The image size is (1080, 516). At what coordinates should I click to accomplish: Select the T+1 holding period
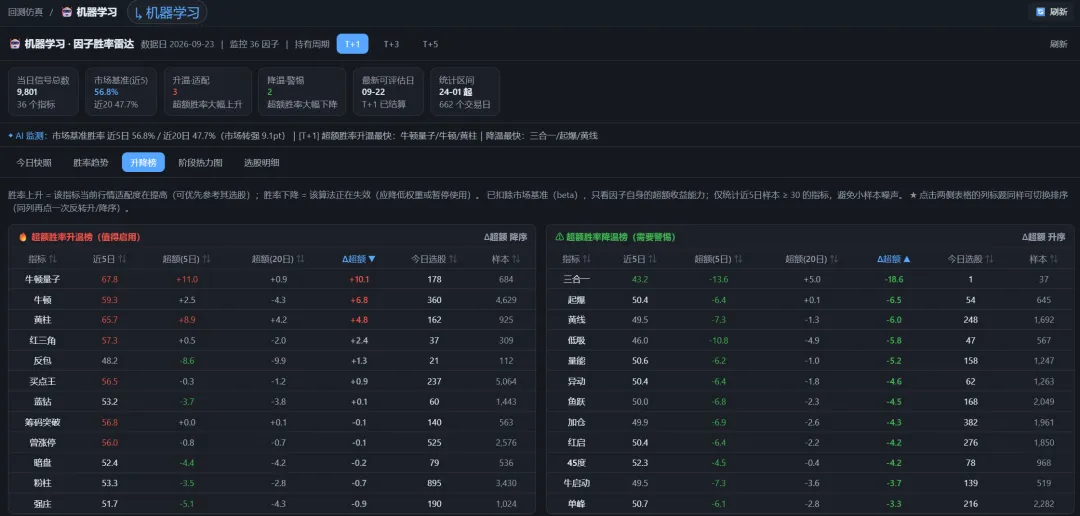[352, 44]
